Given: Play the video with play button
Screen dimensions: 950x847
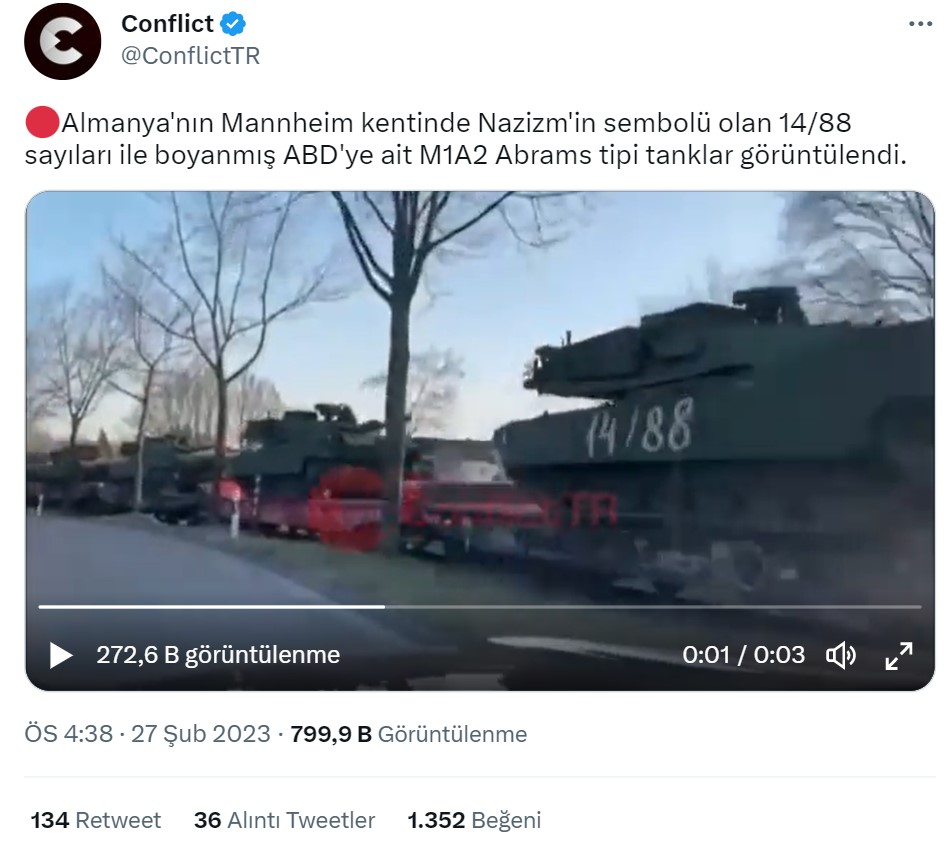Looking at the screenshot, I should pos(61,655).
